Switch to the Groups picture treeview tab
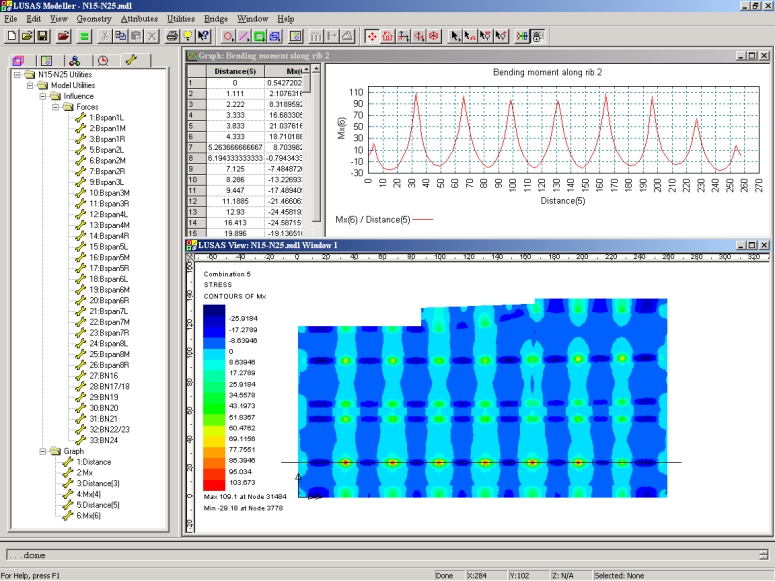Viewport: 775px width, 581px height. (x=46, y=61)
